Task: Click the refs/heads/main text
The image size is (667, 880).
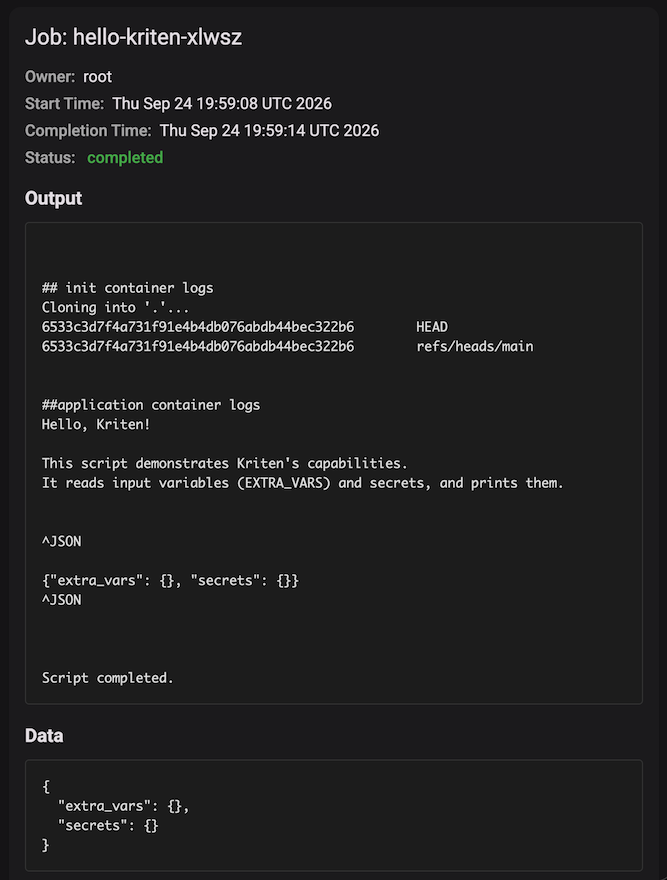Action: tap(475, 346)
